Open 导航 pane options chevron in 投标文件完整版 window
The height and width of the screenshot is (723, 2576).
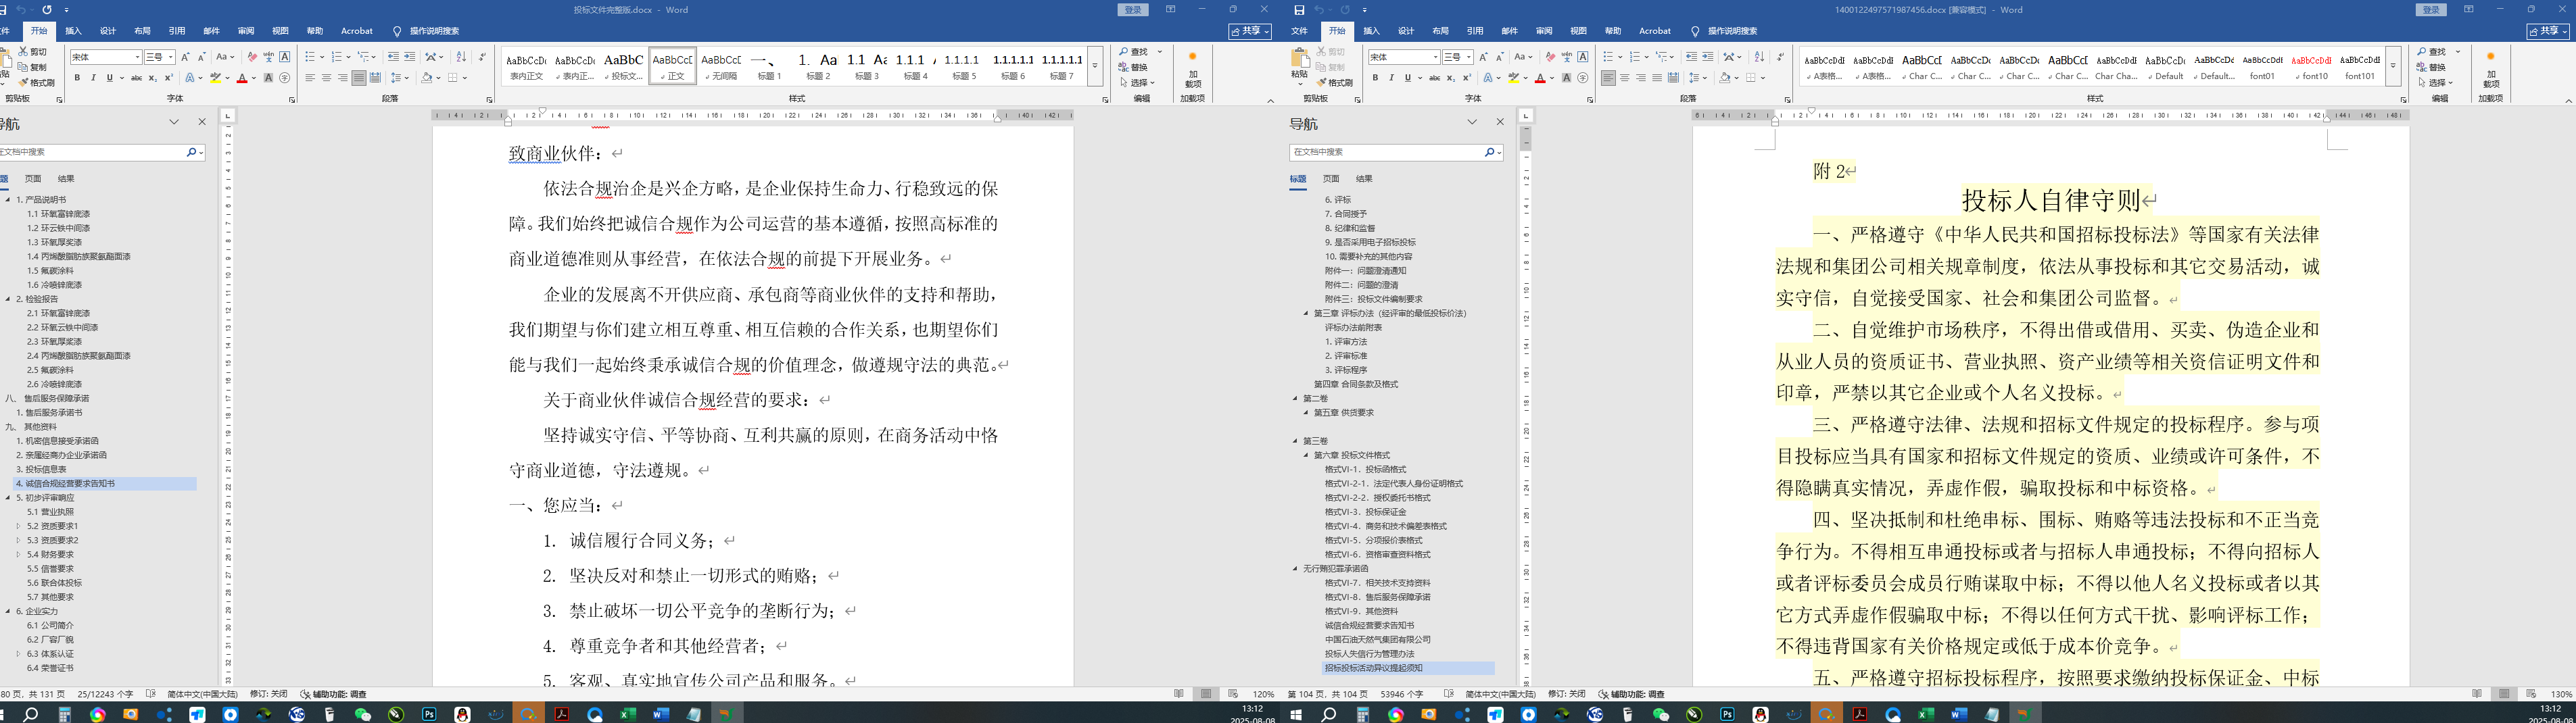tap(174, 122)
